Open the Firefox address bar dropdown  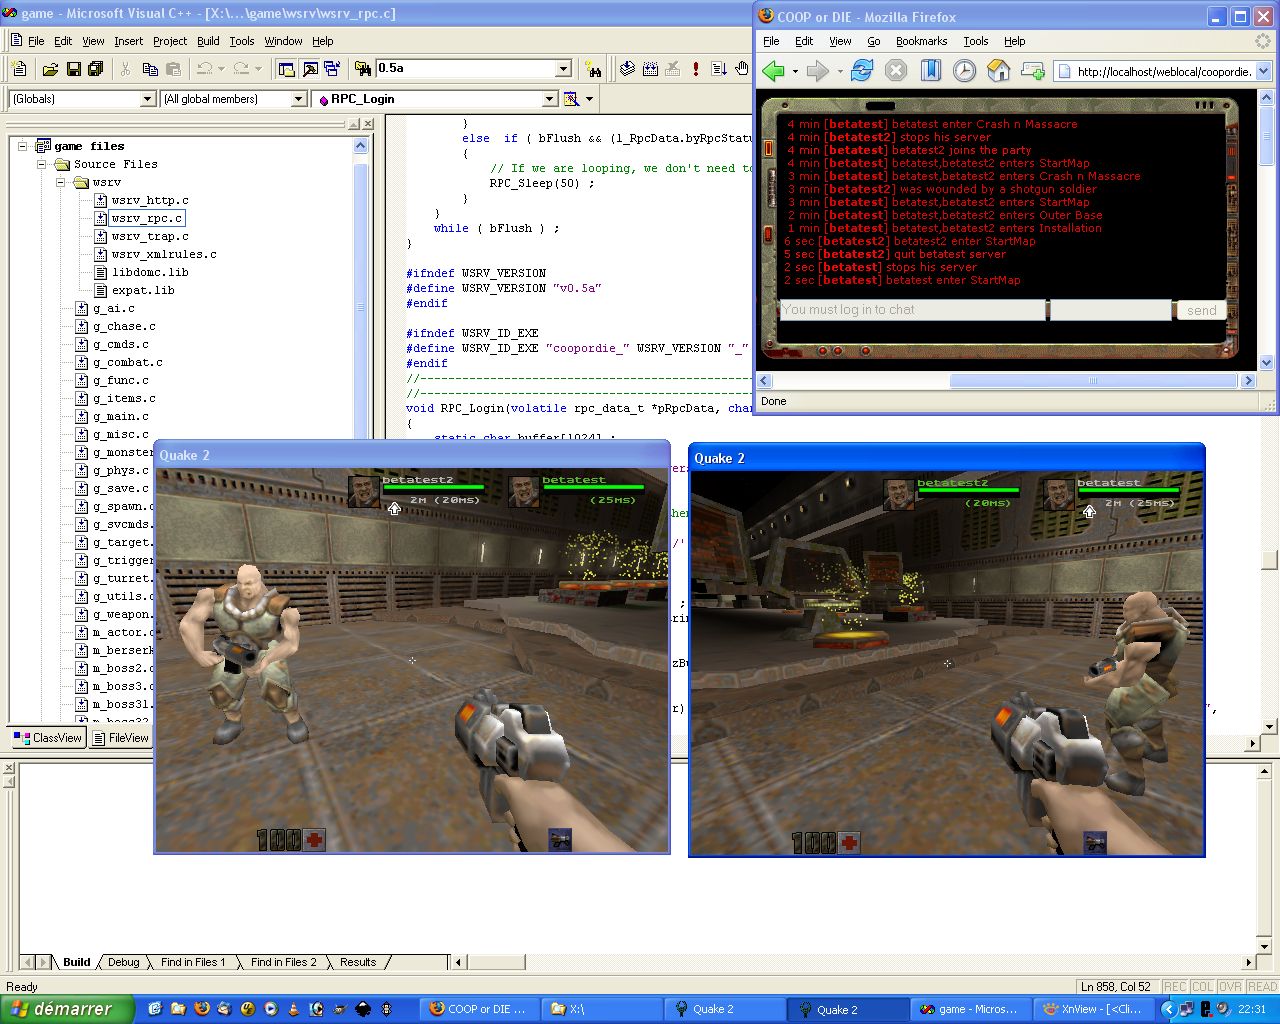click(x=1263, y=72)
